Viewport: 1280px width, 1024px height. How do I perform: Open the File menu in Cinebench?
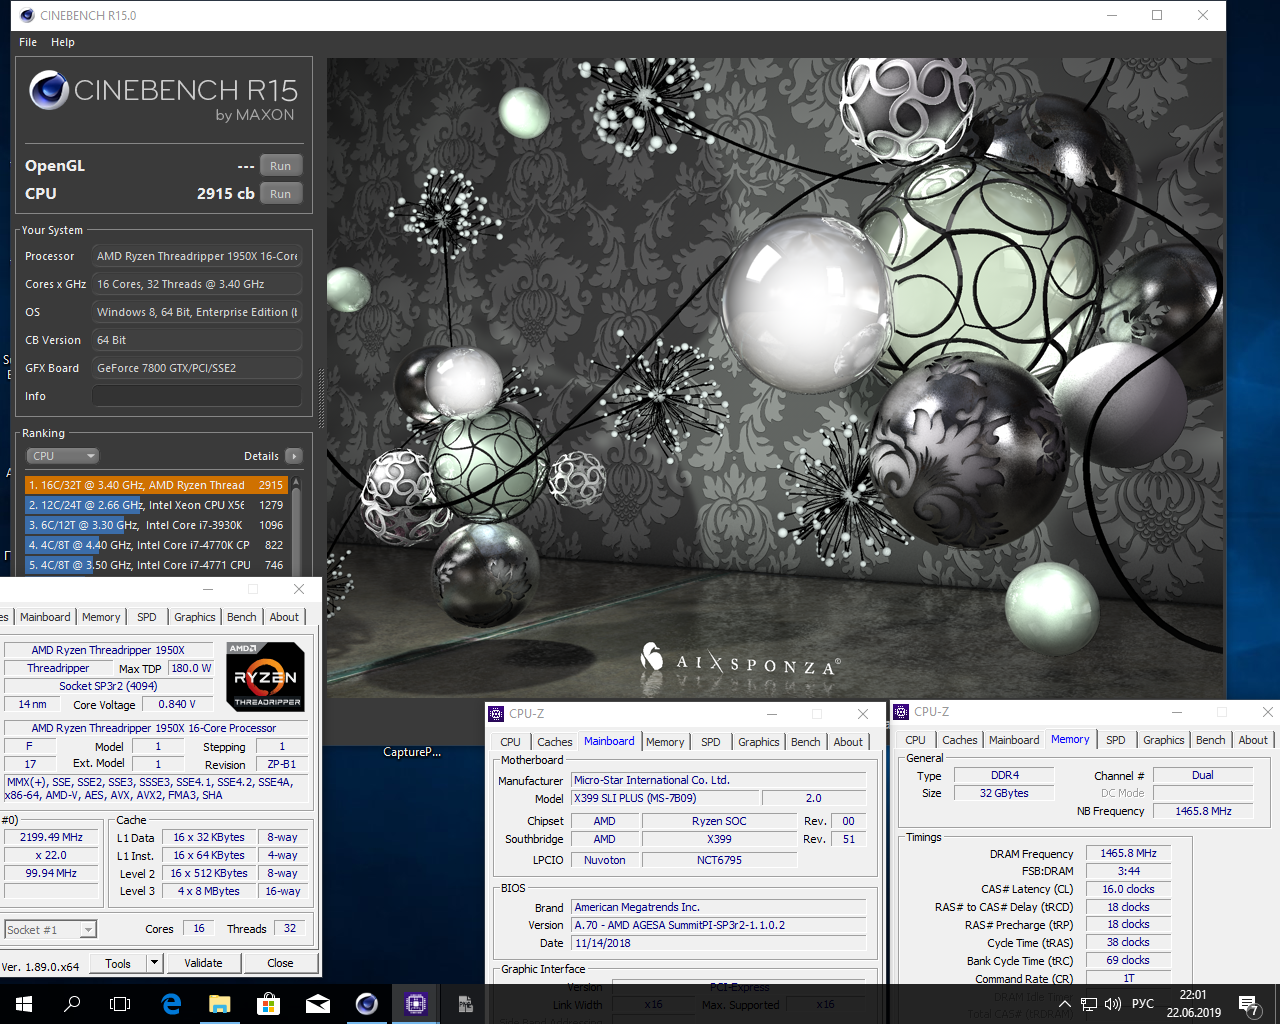[28, 42]
